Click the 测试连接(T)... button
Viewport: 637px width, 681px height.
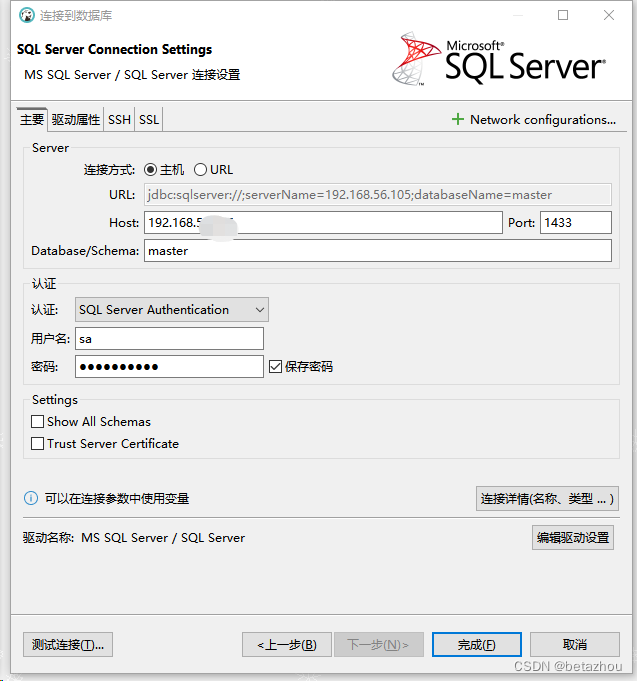[x=68, y=645]
